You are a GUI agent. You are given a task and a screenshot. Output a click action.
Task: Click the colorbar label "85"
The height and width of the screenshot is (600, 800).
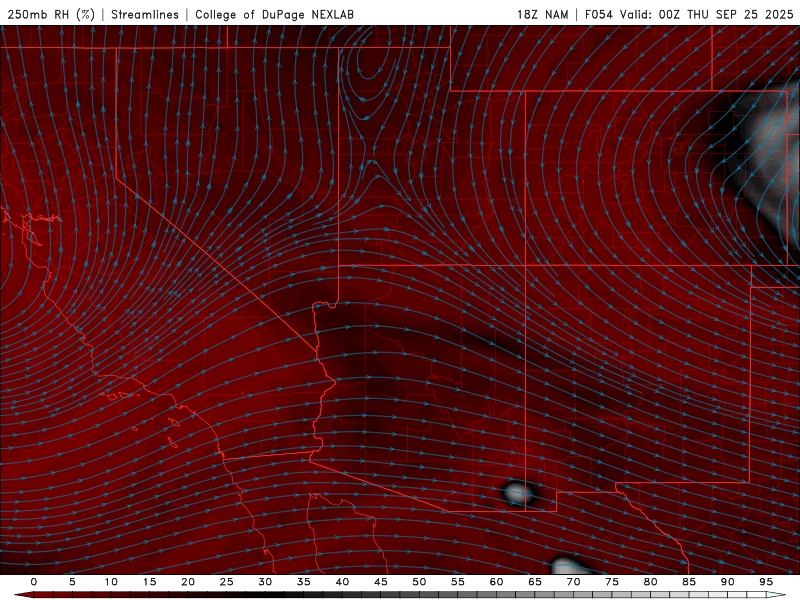pos(689,582)
